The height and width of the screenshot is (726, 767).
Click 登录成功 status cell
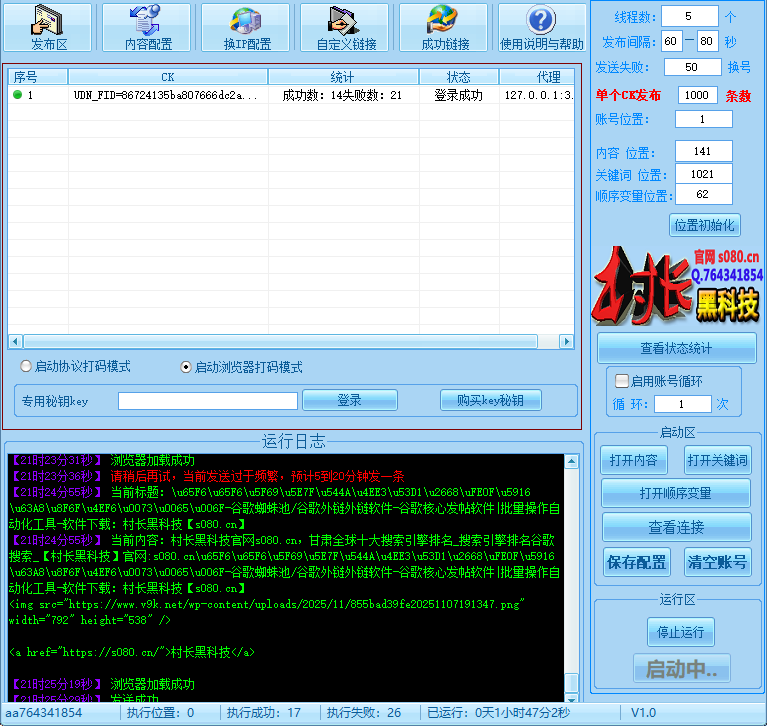pos(458,95)
